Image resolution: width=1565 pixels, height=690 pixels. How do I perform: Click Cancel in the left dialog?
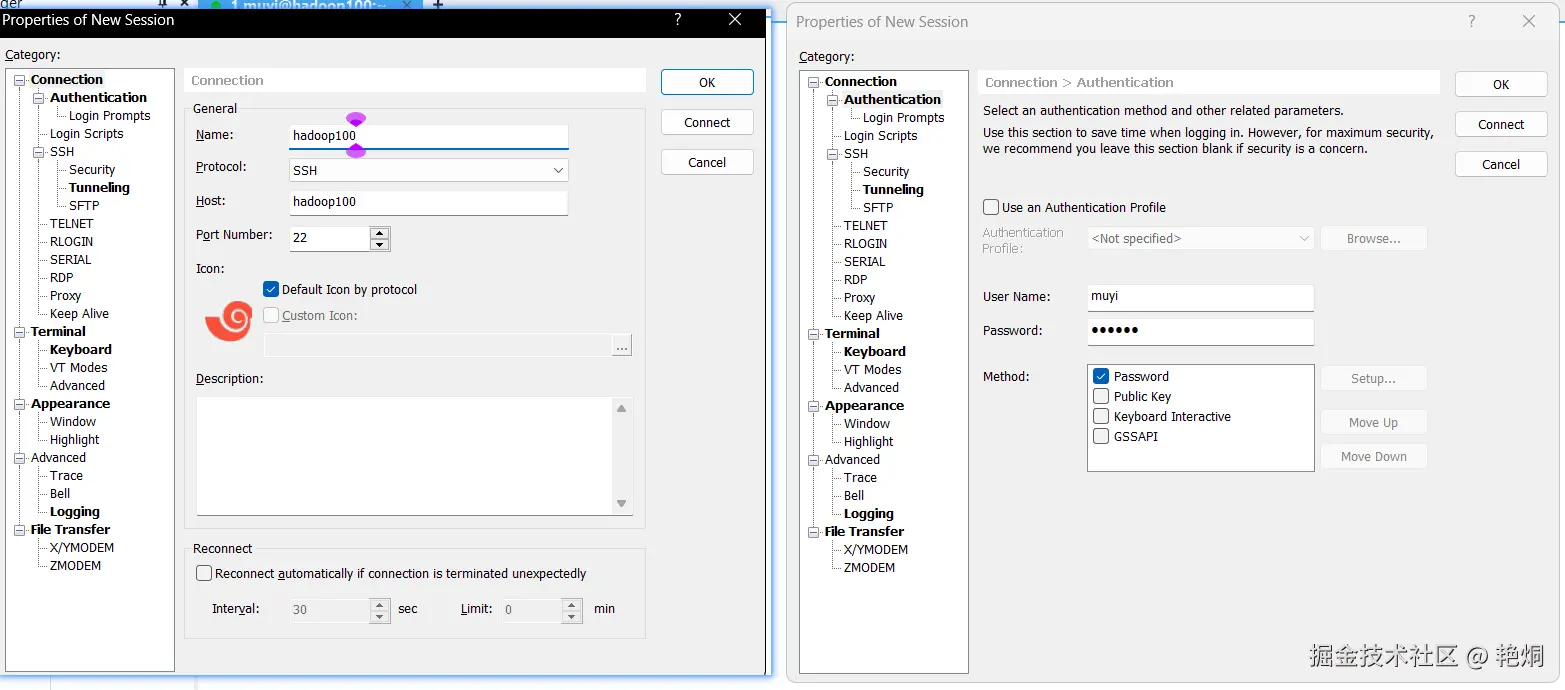(707, 163)
